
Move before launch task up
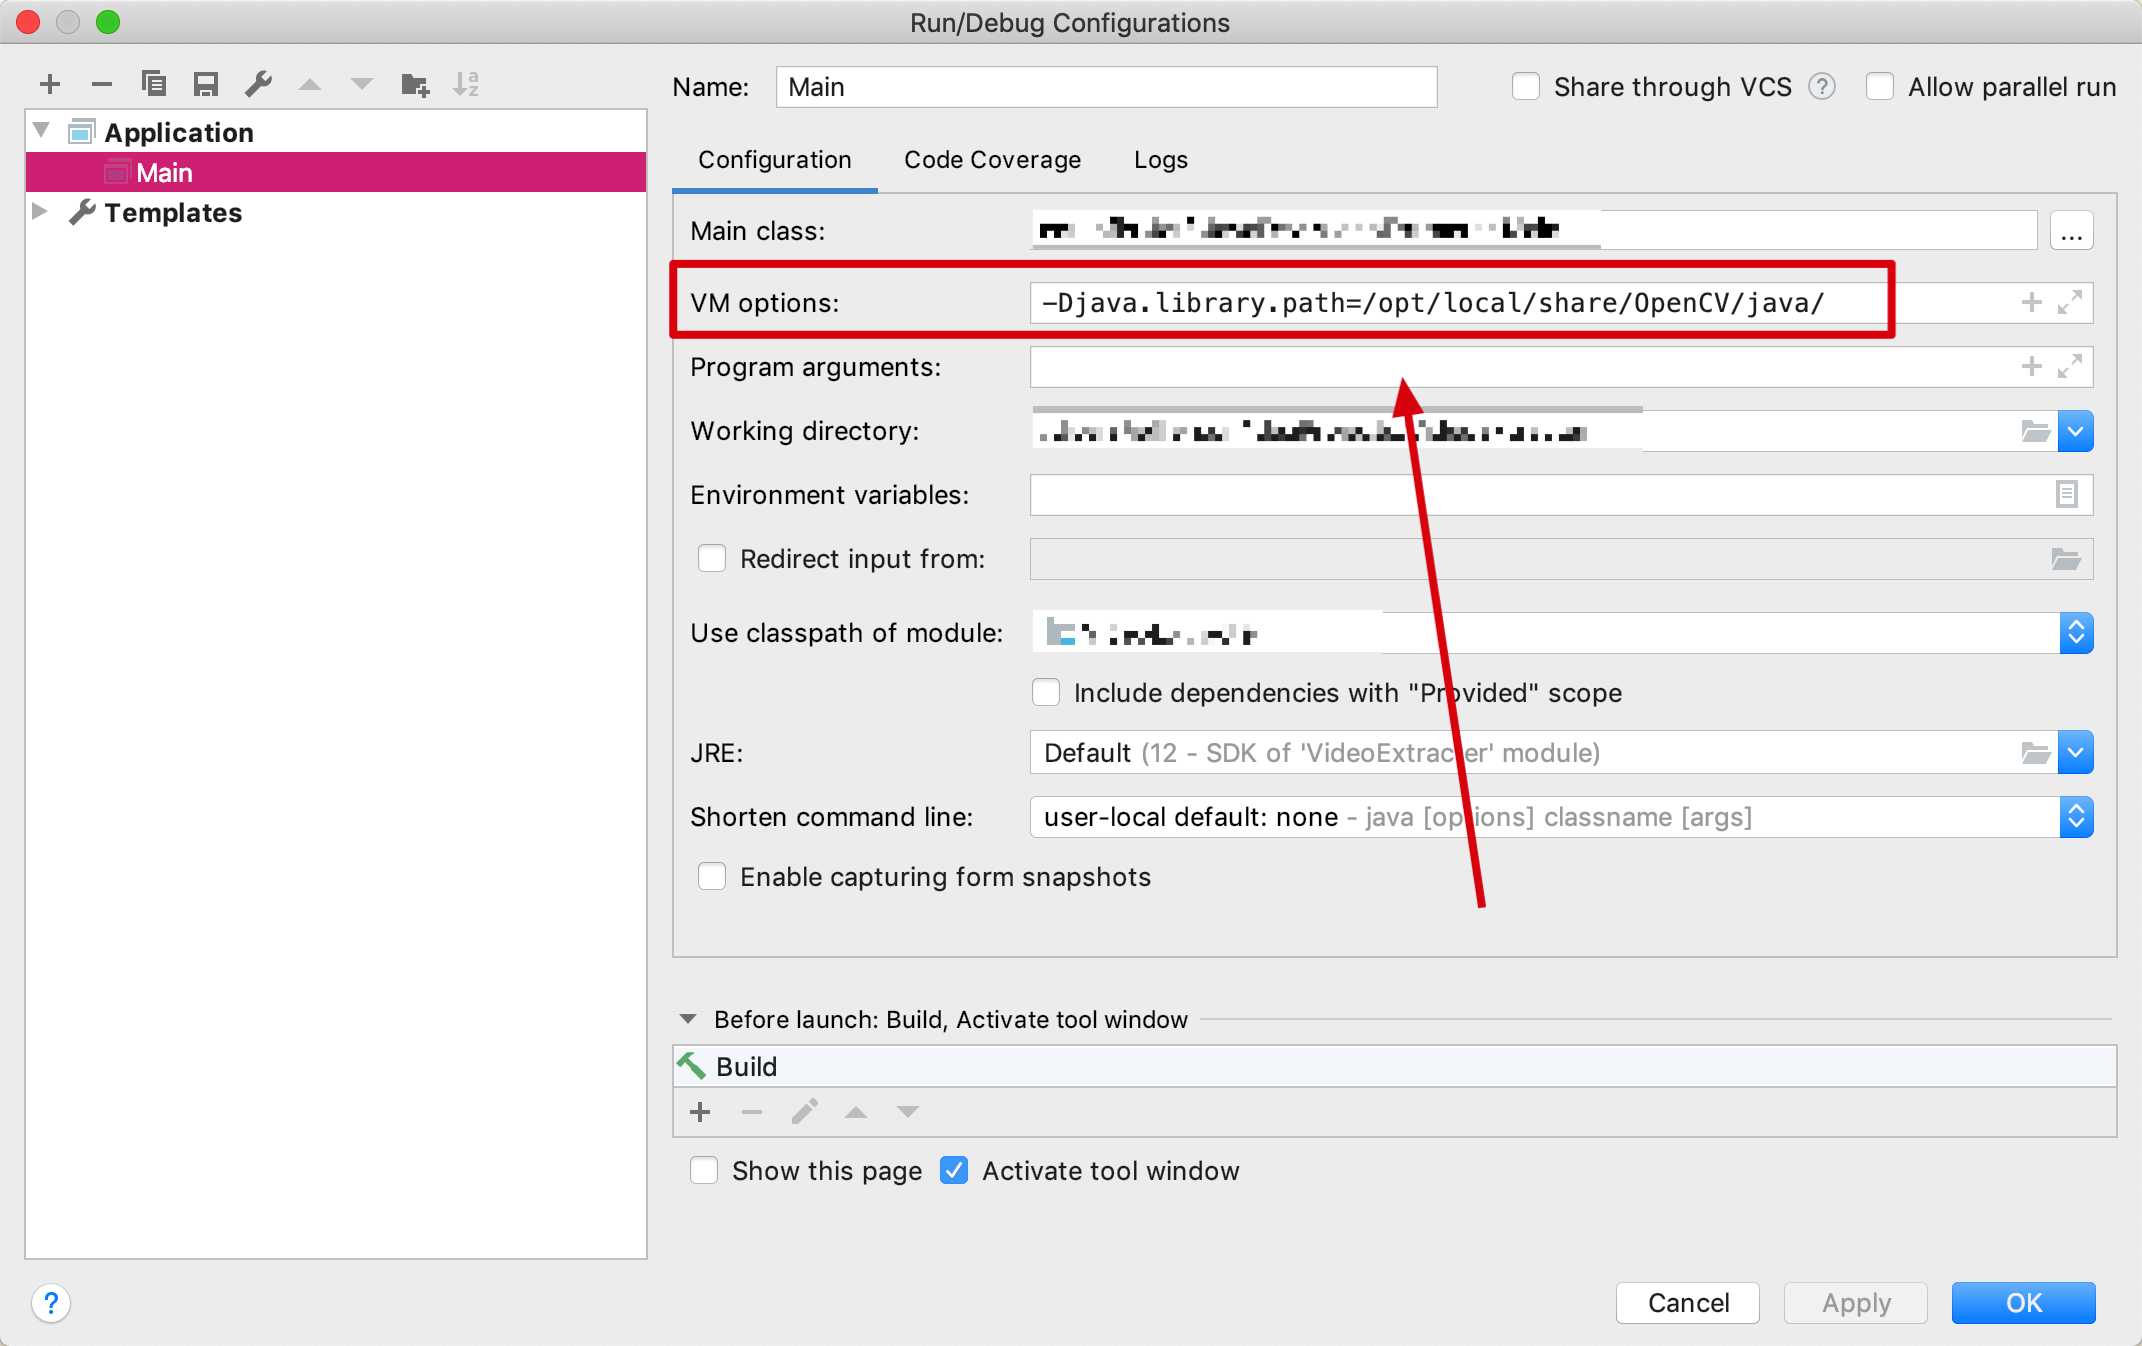click(x=856, y=1112)
